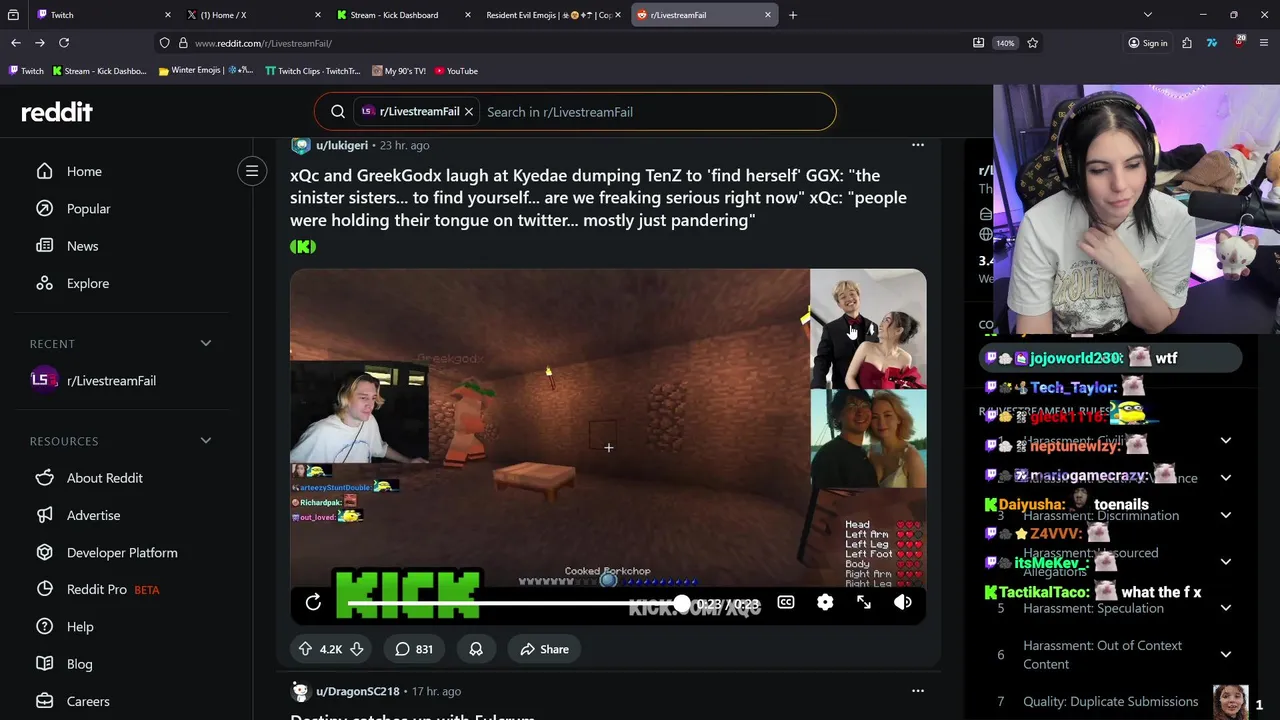Viewport: 1280px width, 720px height.
Task: Switch the video to fullscreen
Action: pyautogui.click(x=864, y=602)
